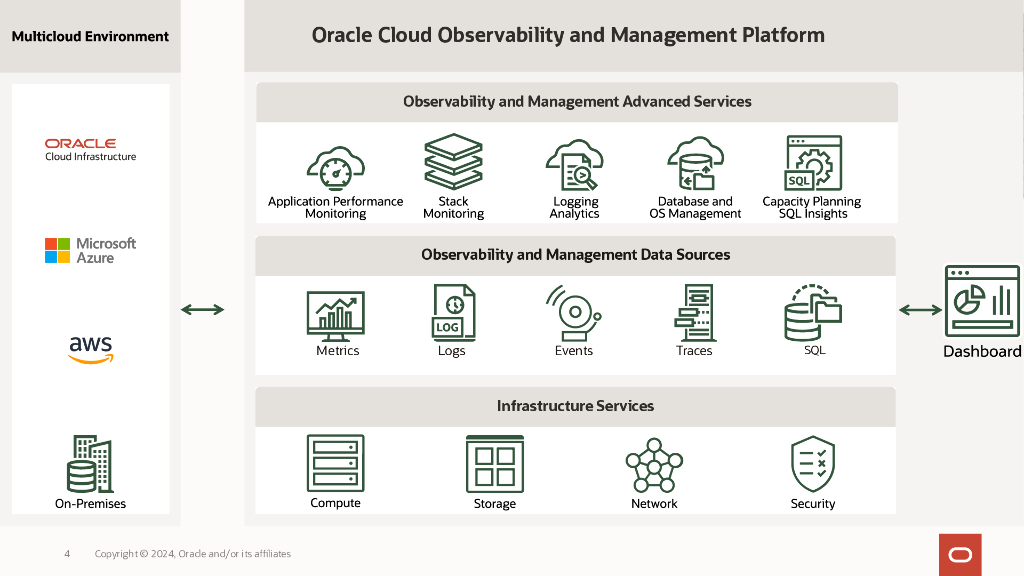
Task: Click the 'Events' label text
Action: pyautogui.click(x=574, y=351)
